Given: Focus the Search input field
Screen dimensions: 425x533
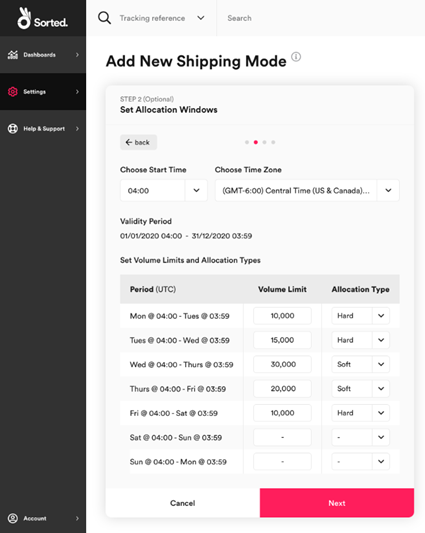Looking at the screenshot, I should coord(320,18).
